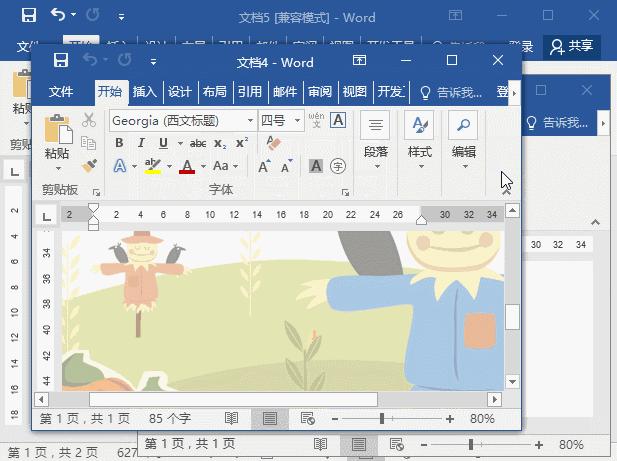Image resolution: width=617 pixels, height=461 pixels.
Task: Apply Bold formatting
Action: click(119, 143)
